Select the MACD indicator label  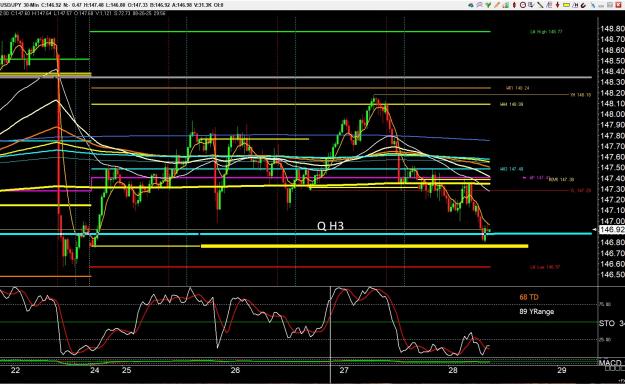[x=610, y=363]
